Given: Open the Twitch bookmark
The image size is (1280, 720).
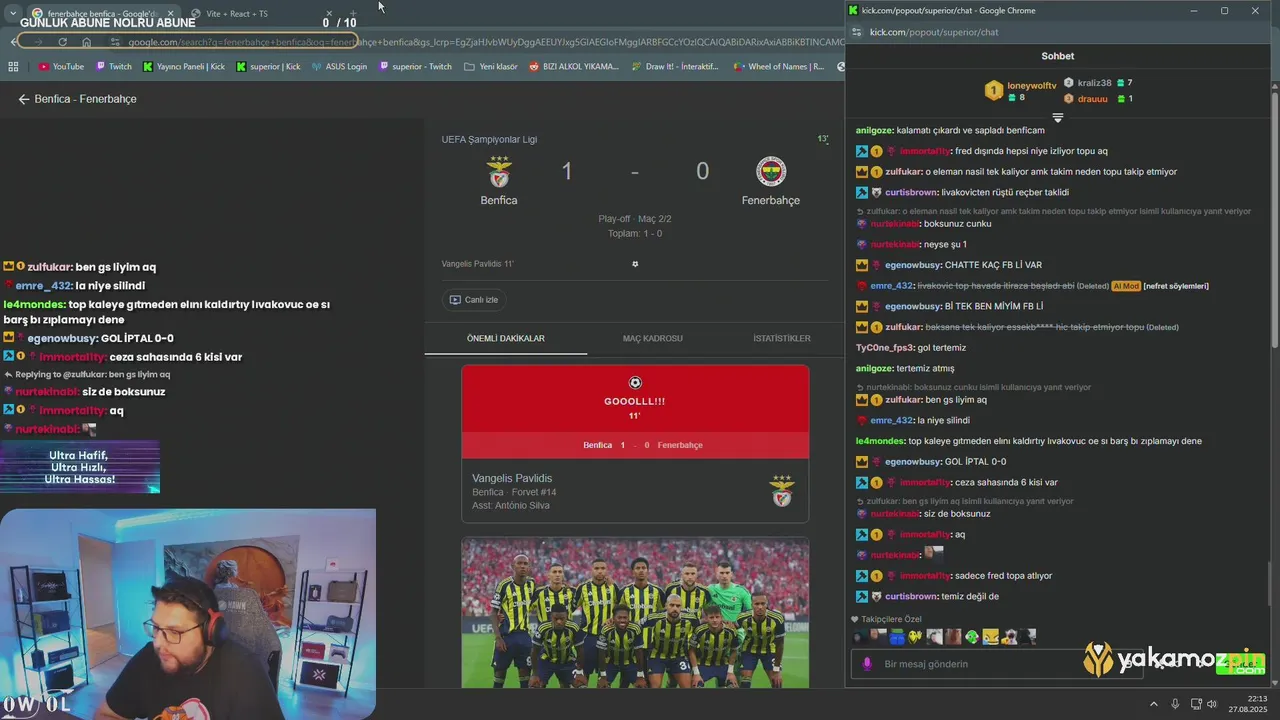Looking at the screenshot, I should point(114,67).
